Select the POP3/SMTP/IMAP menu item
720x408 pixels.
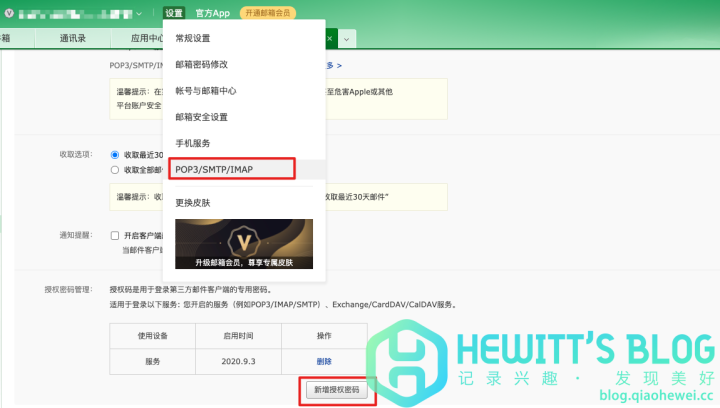point(214,170)
